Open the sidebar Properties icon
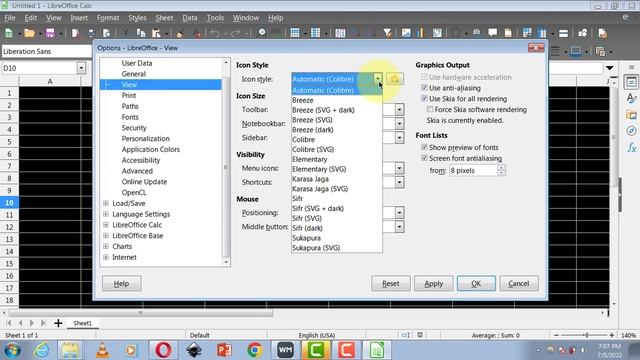 pos(631,82)
